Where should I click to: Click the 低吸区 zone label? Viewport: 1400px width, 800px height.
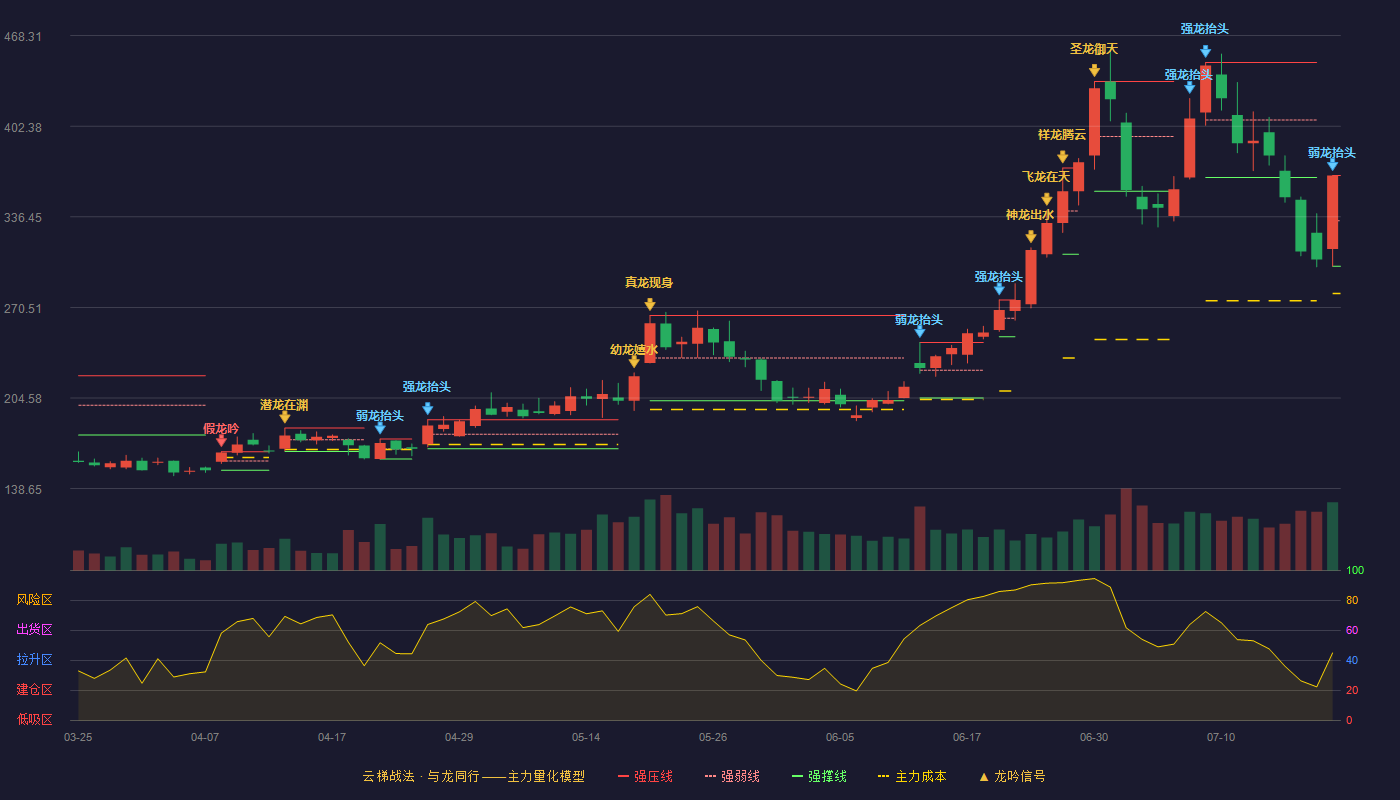pos(34,719)
